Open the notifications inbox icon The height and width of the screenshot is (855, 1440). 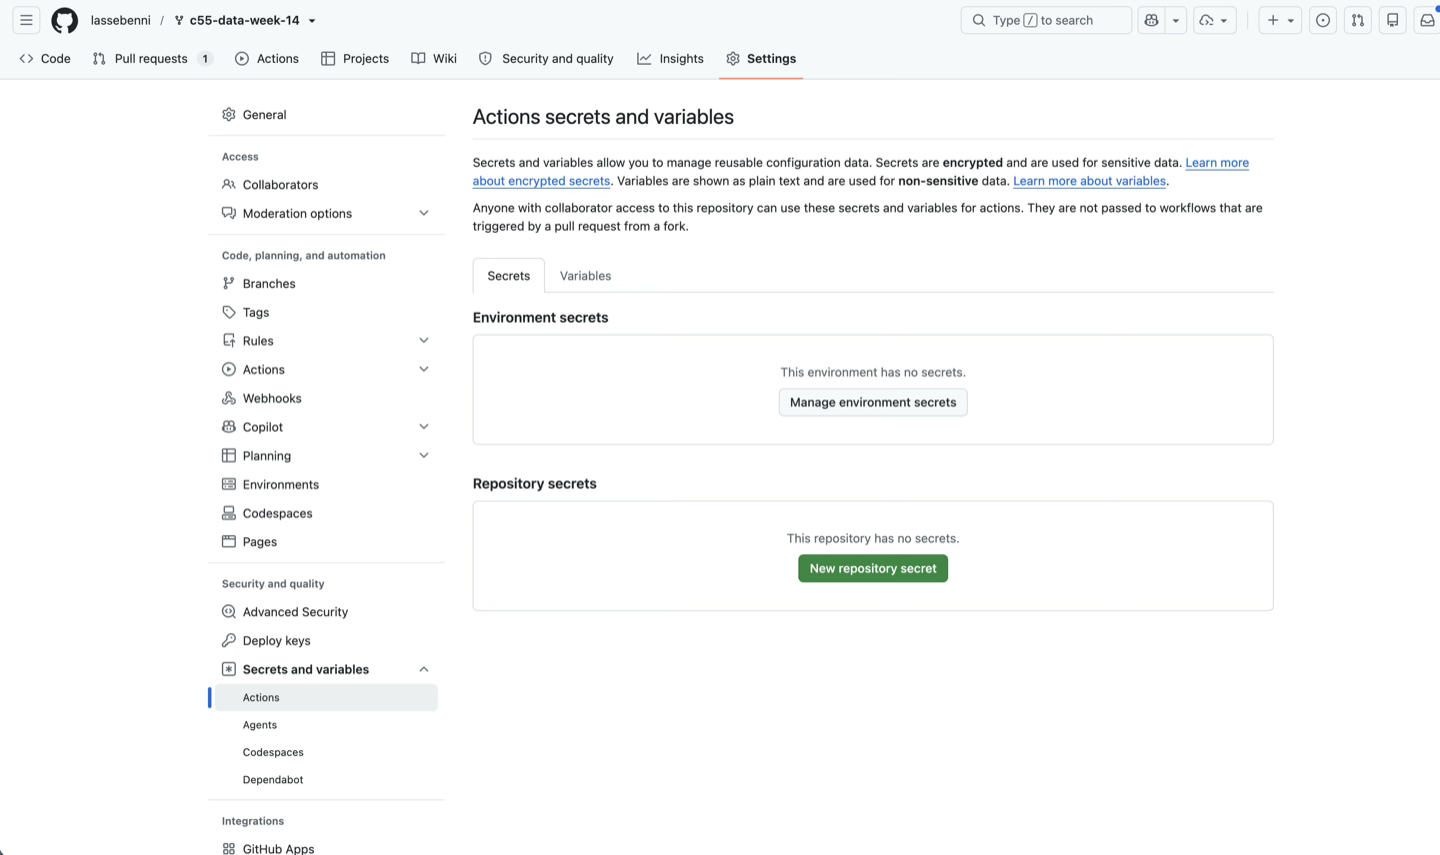click(1427, 20)
